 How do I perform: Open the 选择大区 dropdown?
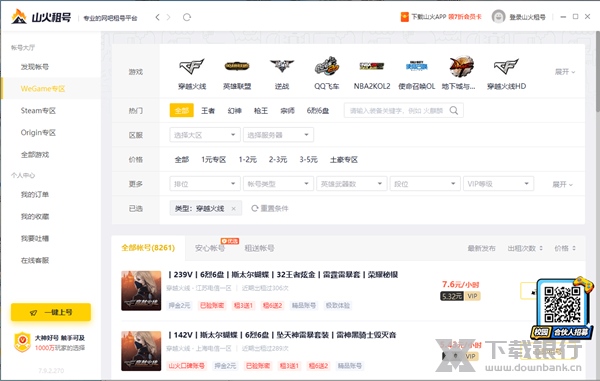pyautogui.click(x=205, y=135)
